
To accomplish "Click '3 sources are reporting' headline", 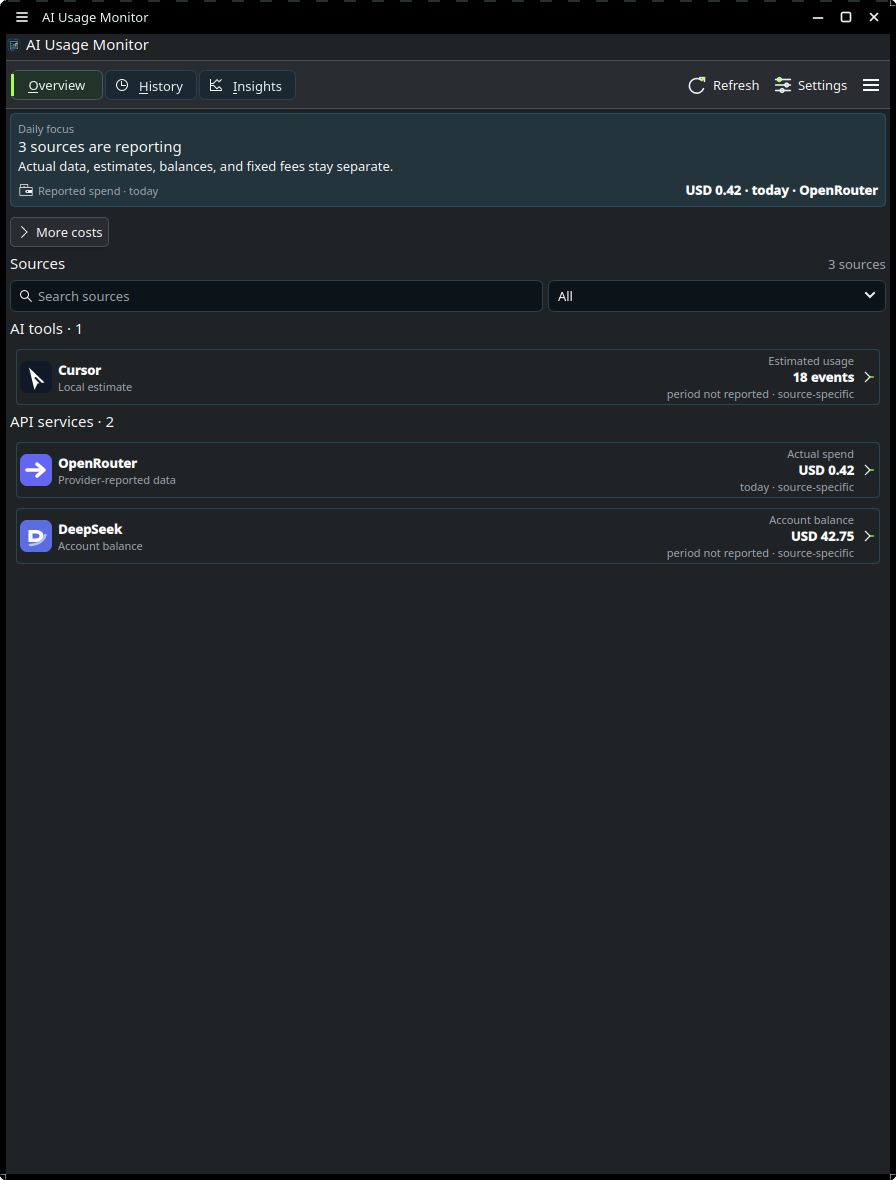I will point(99,147).
